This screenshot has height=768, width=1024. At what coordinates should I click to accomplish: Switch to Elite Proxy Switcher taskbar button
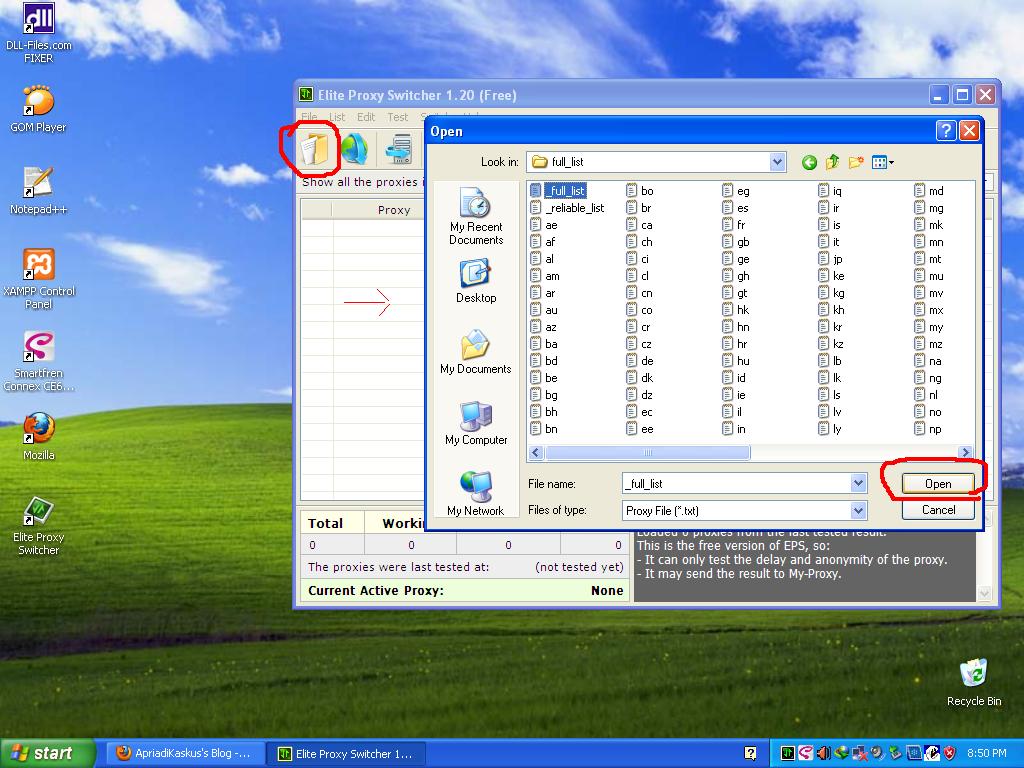[346, 753]
